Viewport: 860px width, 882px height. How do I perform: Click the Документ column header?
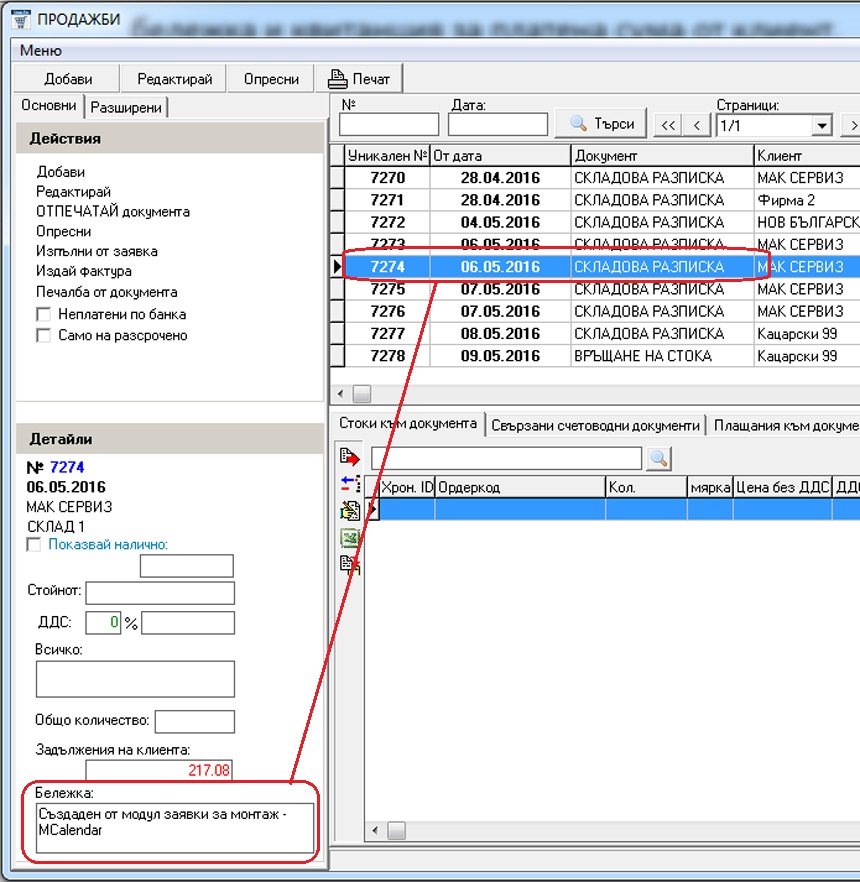(x=662, y=155)
